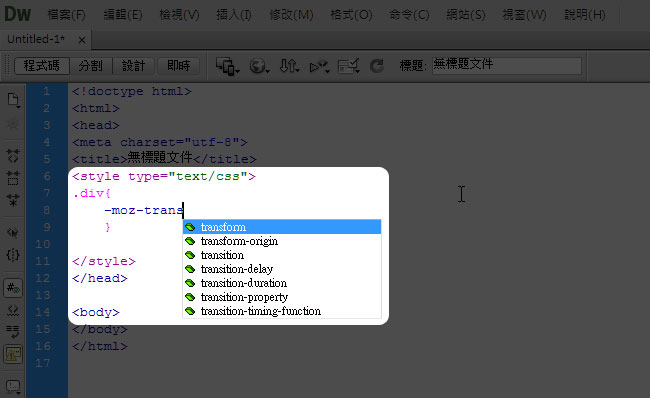Click the apply comment icon

click(x=13, y=387)
